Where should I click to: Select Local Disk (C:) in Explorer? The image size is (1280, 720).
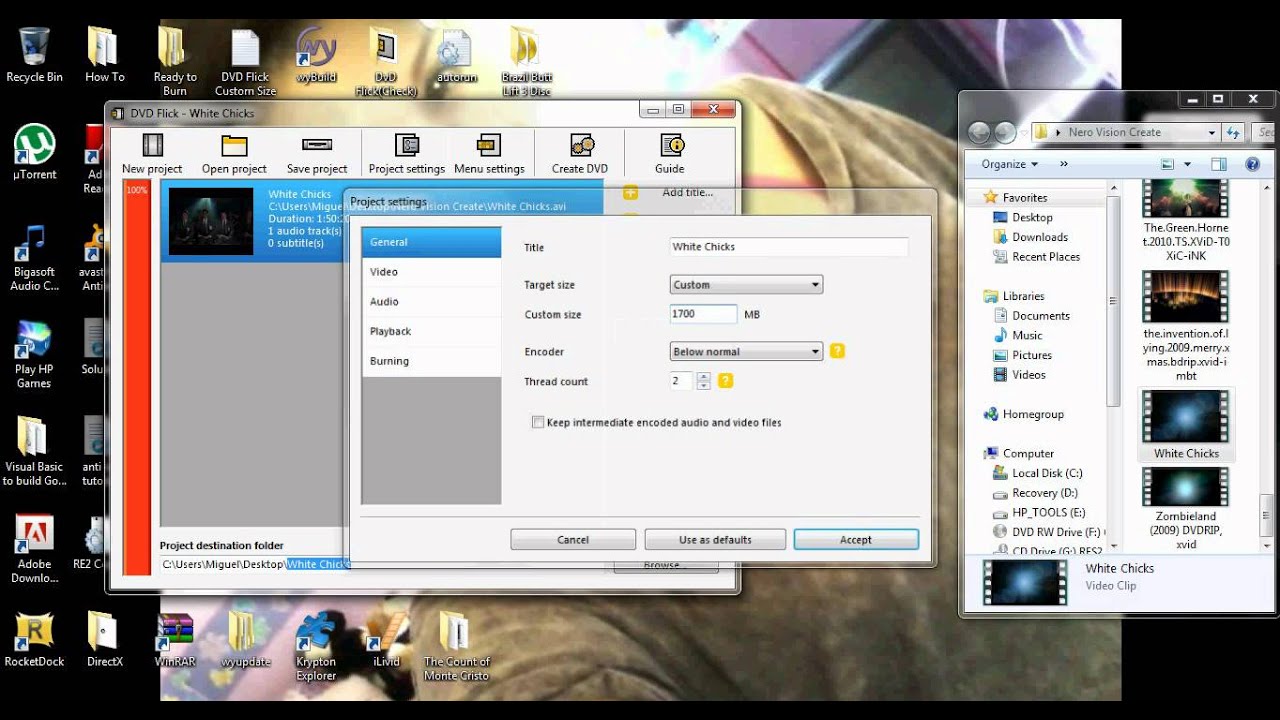click(1047, 473)
